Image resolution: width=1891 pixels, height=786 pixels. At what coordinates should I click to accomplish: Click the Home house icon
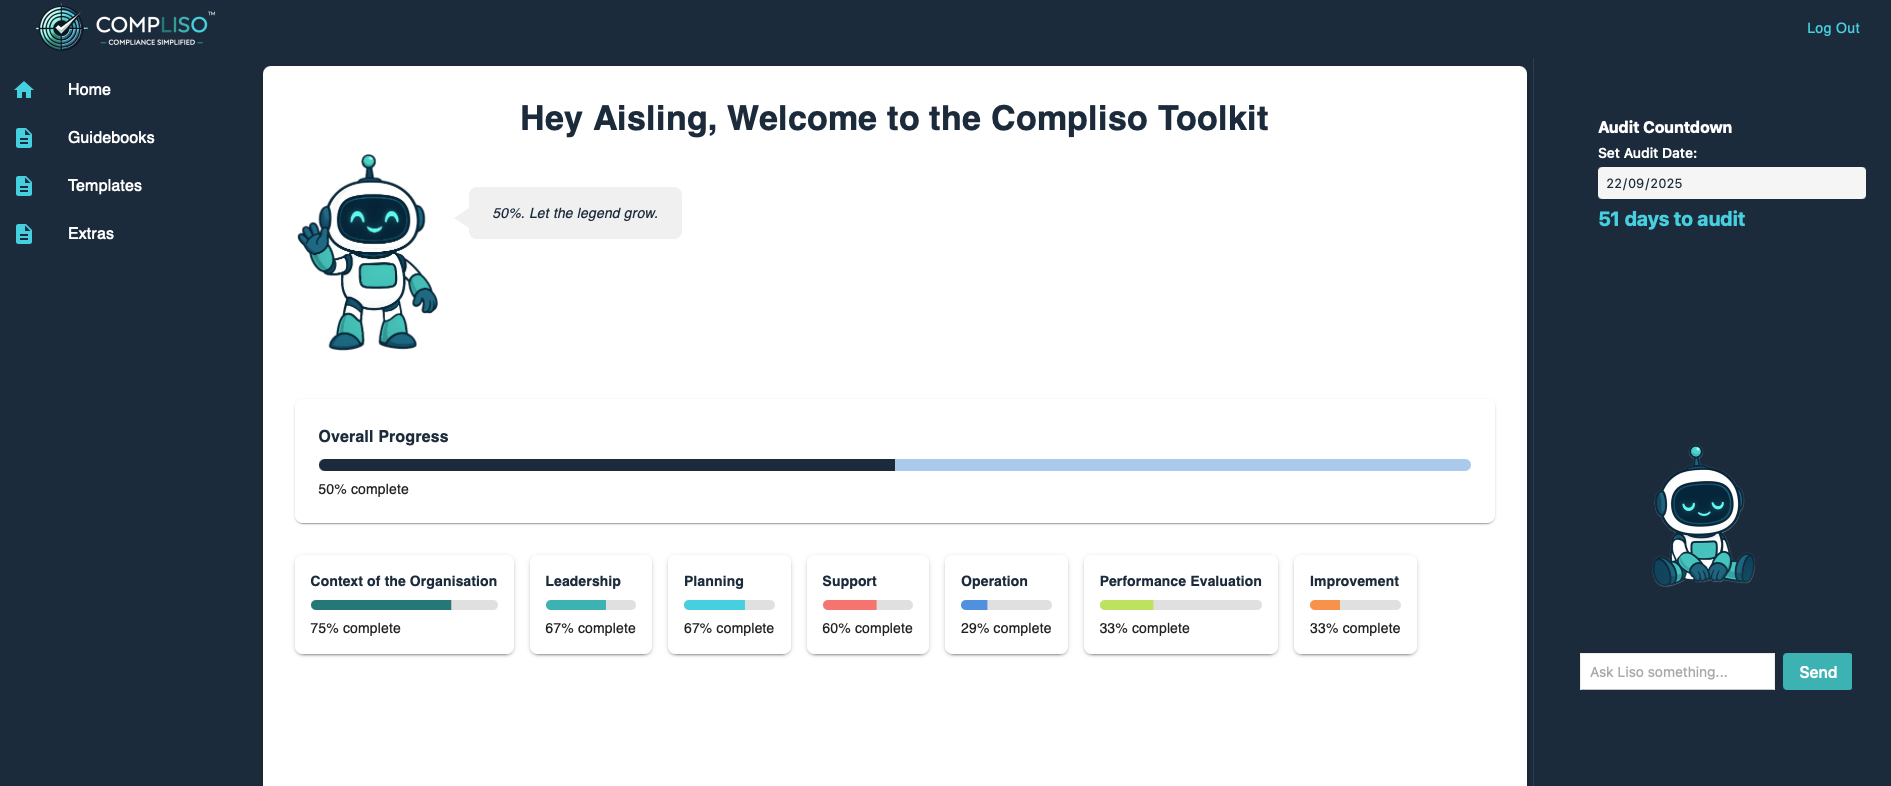[x=24, y=90]
